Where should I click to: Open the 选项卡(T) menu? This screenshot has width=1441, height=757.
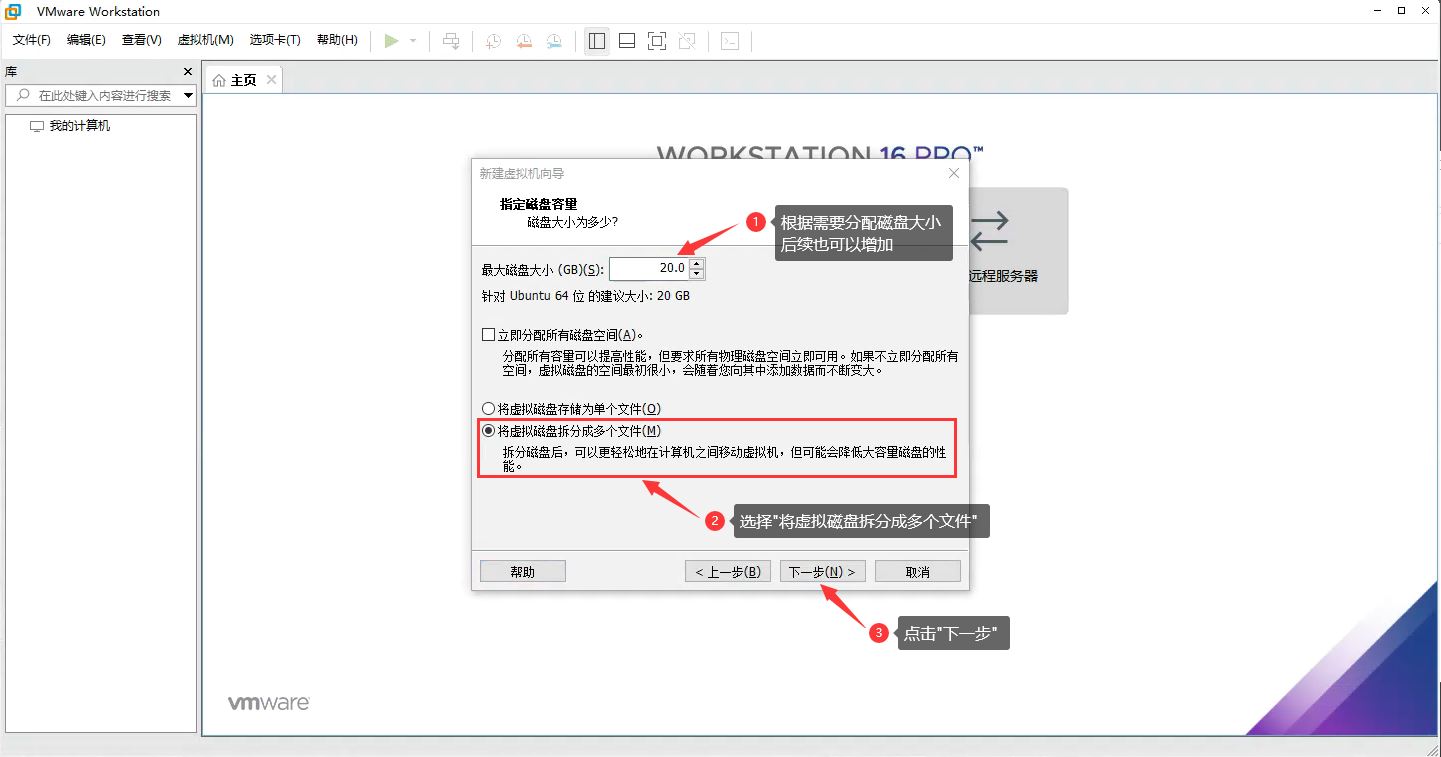pyautogui.click(x=275, y=40)
